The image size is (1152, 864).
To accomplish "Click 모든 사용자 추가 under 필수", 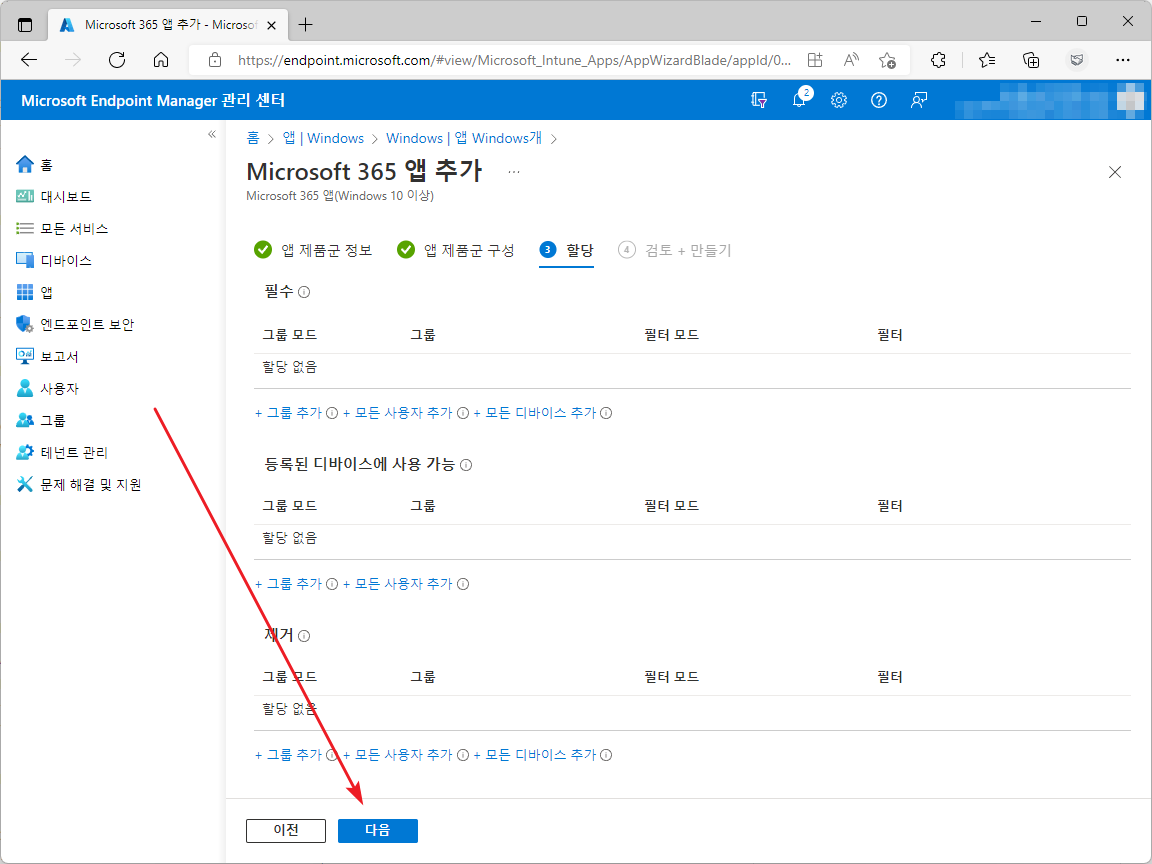I will 397,413.
